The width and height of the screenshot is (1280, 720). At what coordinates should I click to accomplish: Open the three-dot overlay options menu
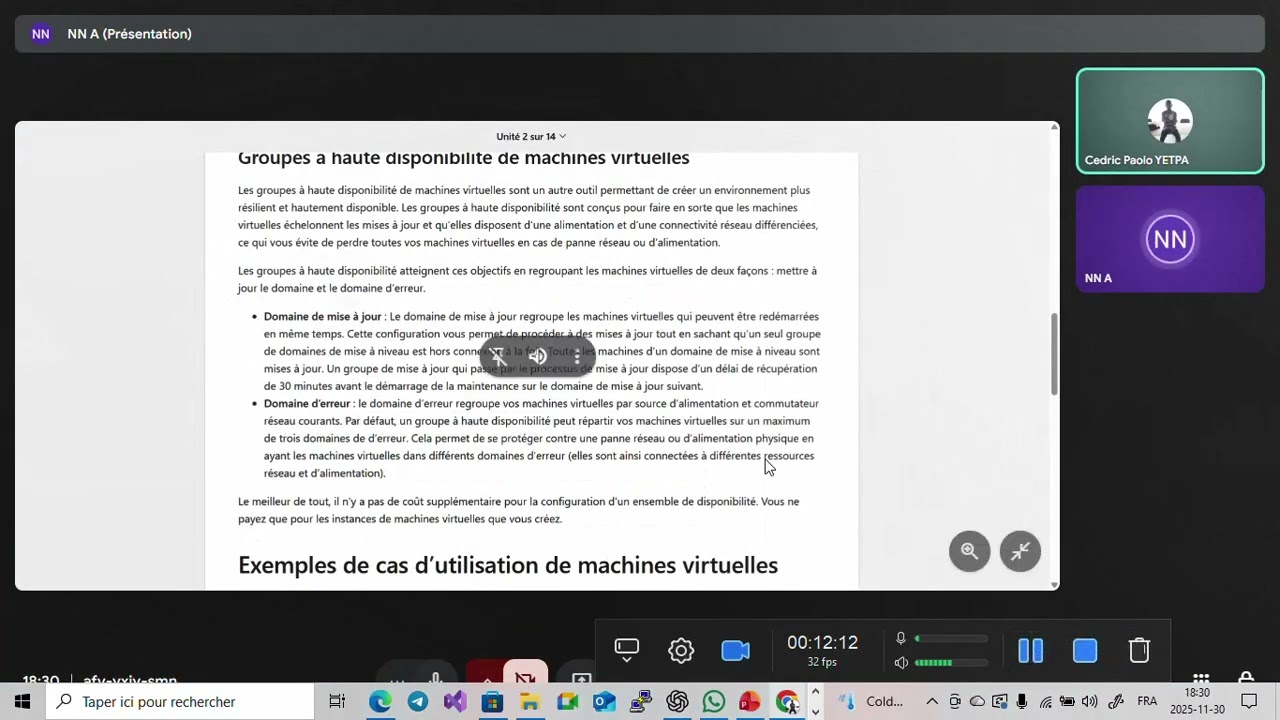(x=577, y=356)
